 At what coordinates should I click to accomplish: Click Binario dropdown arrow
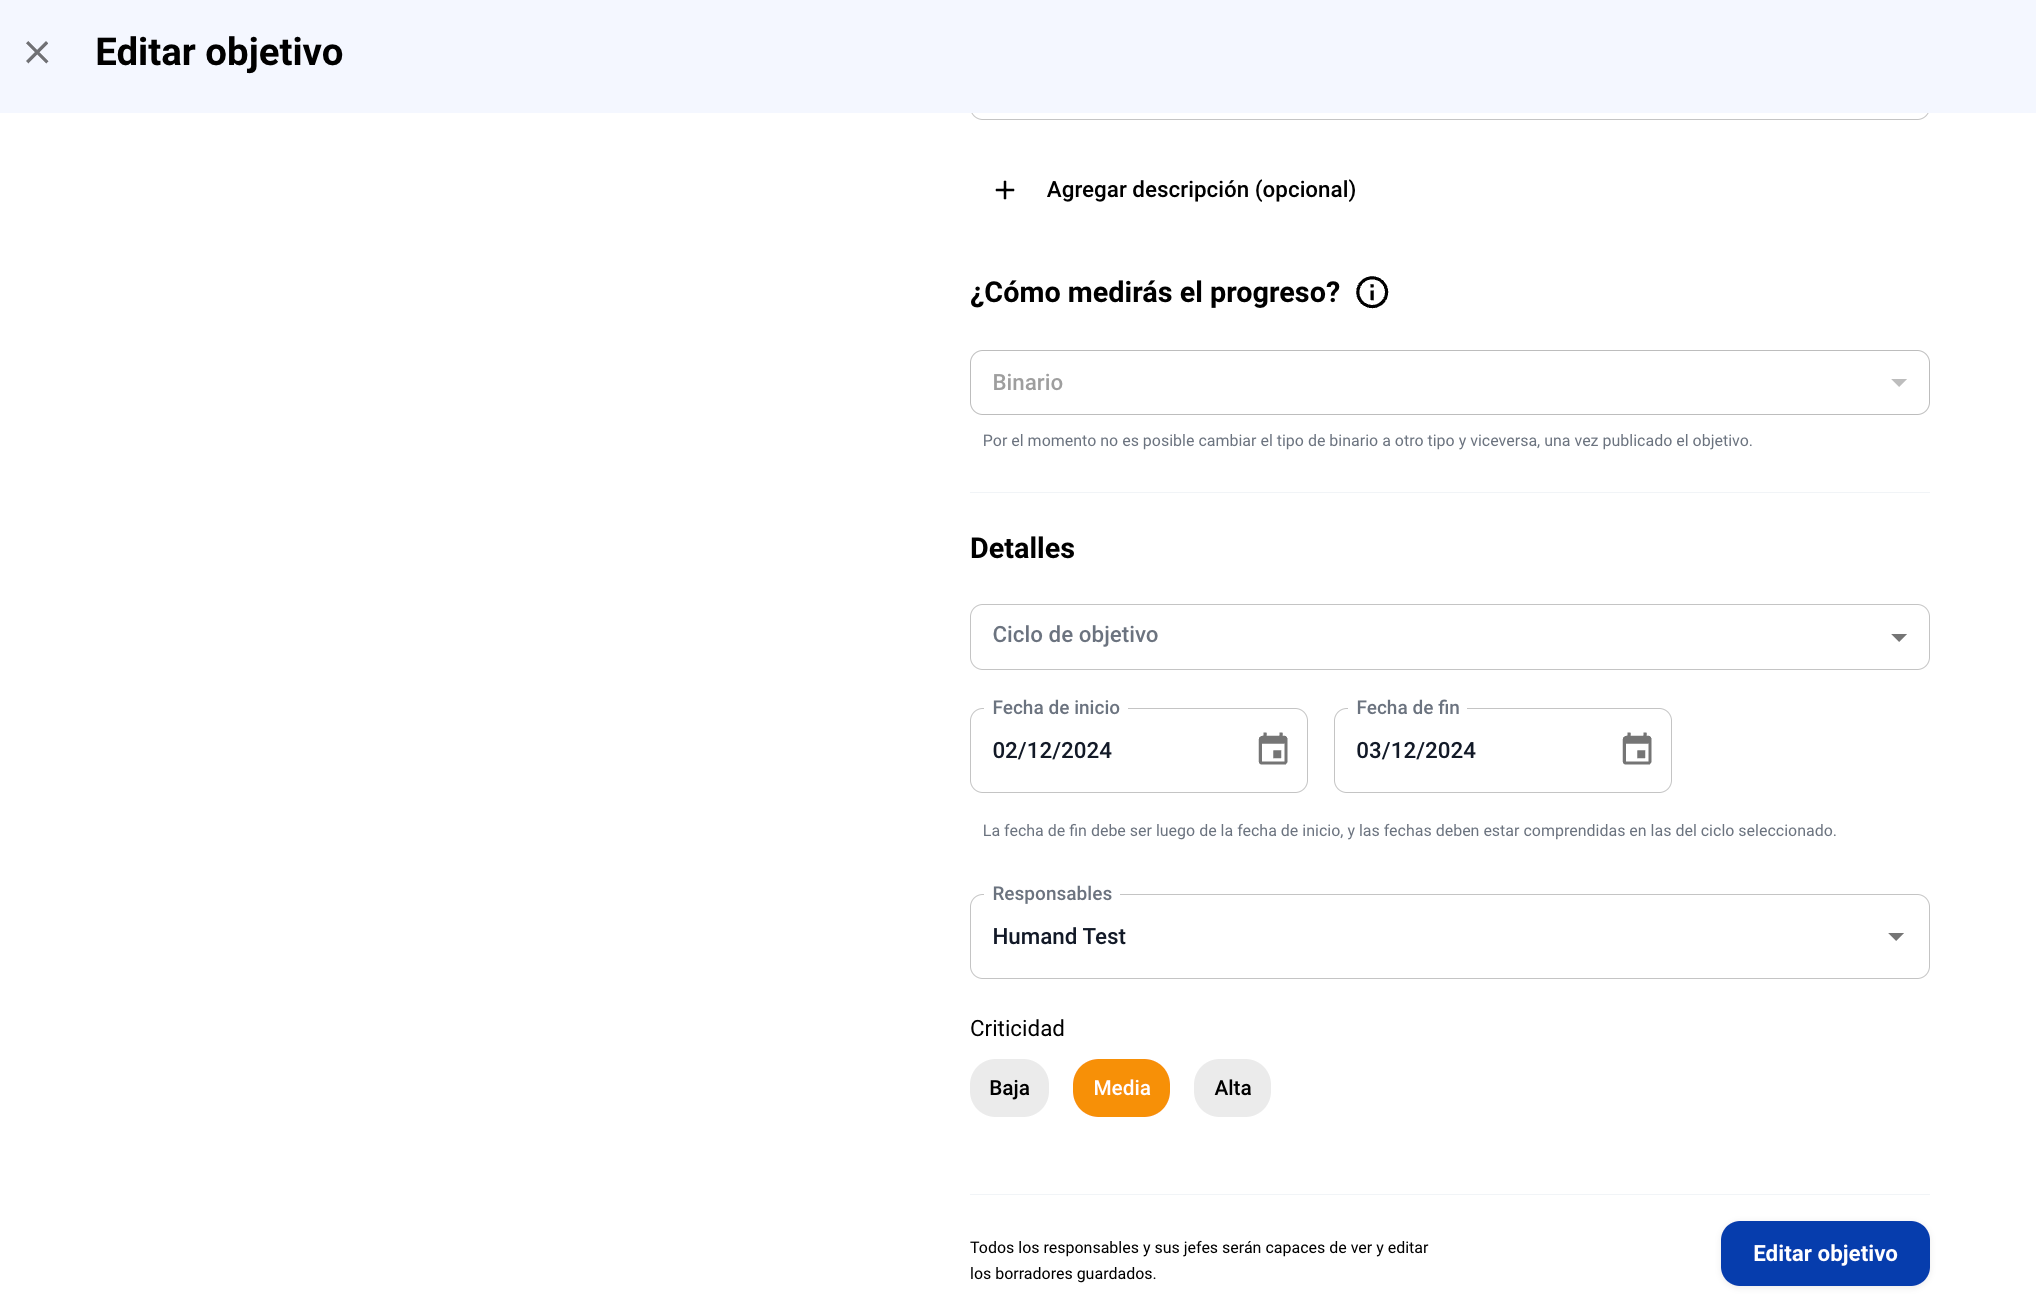(x=1898, y=383)
